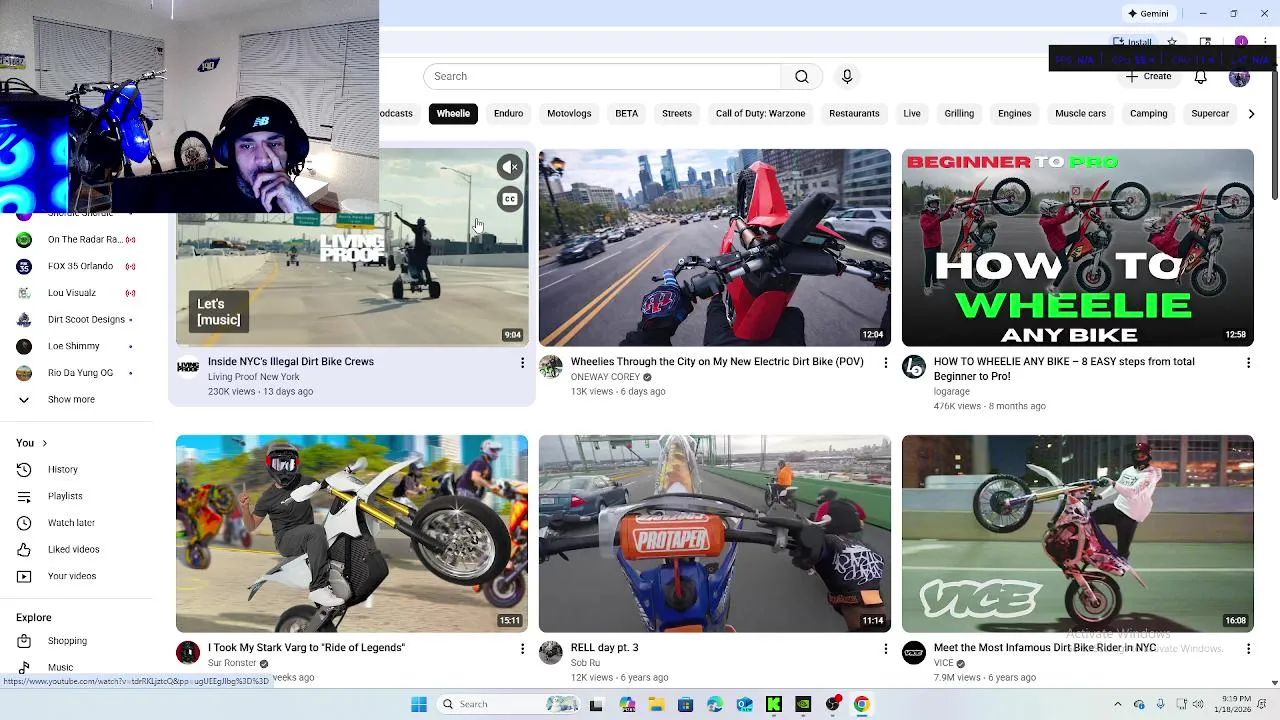Open the VICE dirt bike rider thumbnail
Viewport: 1280px width, 720px height.
(x=1077, y=534)
